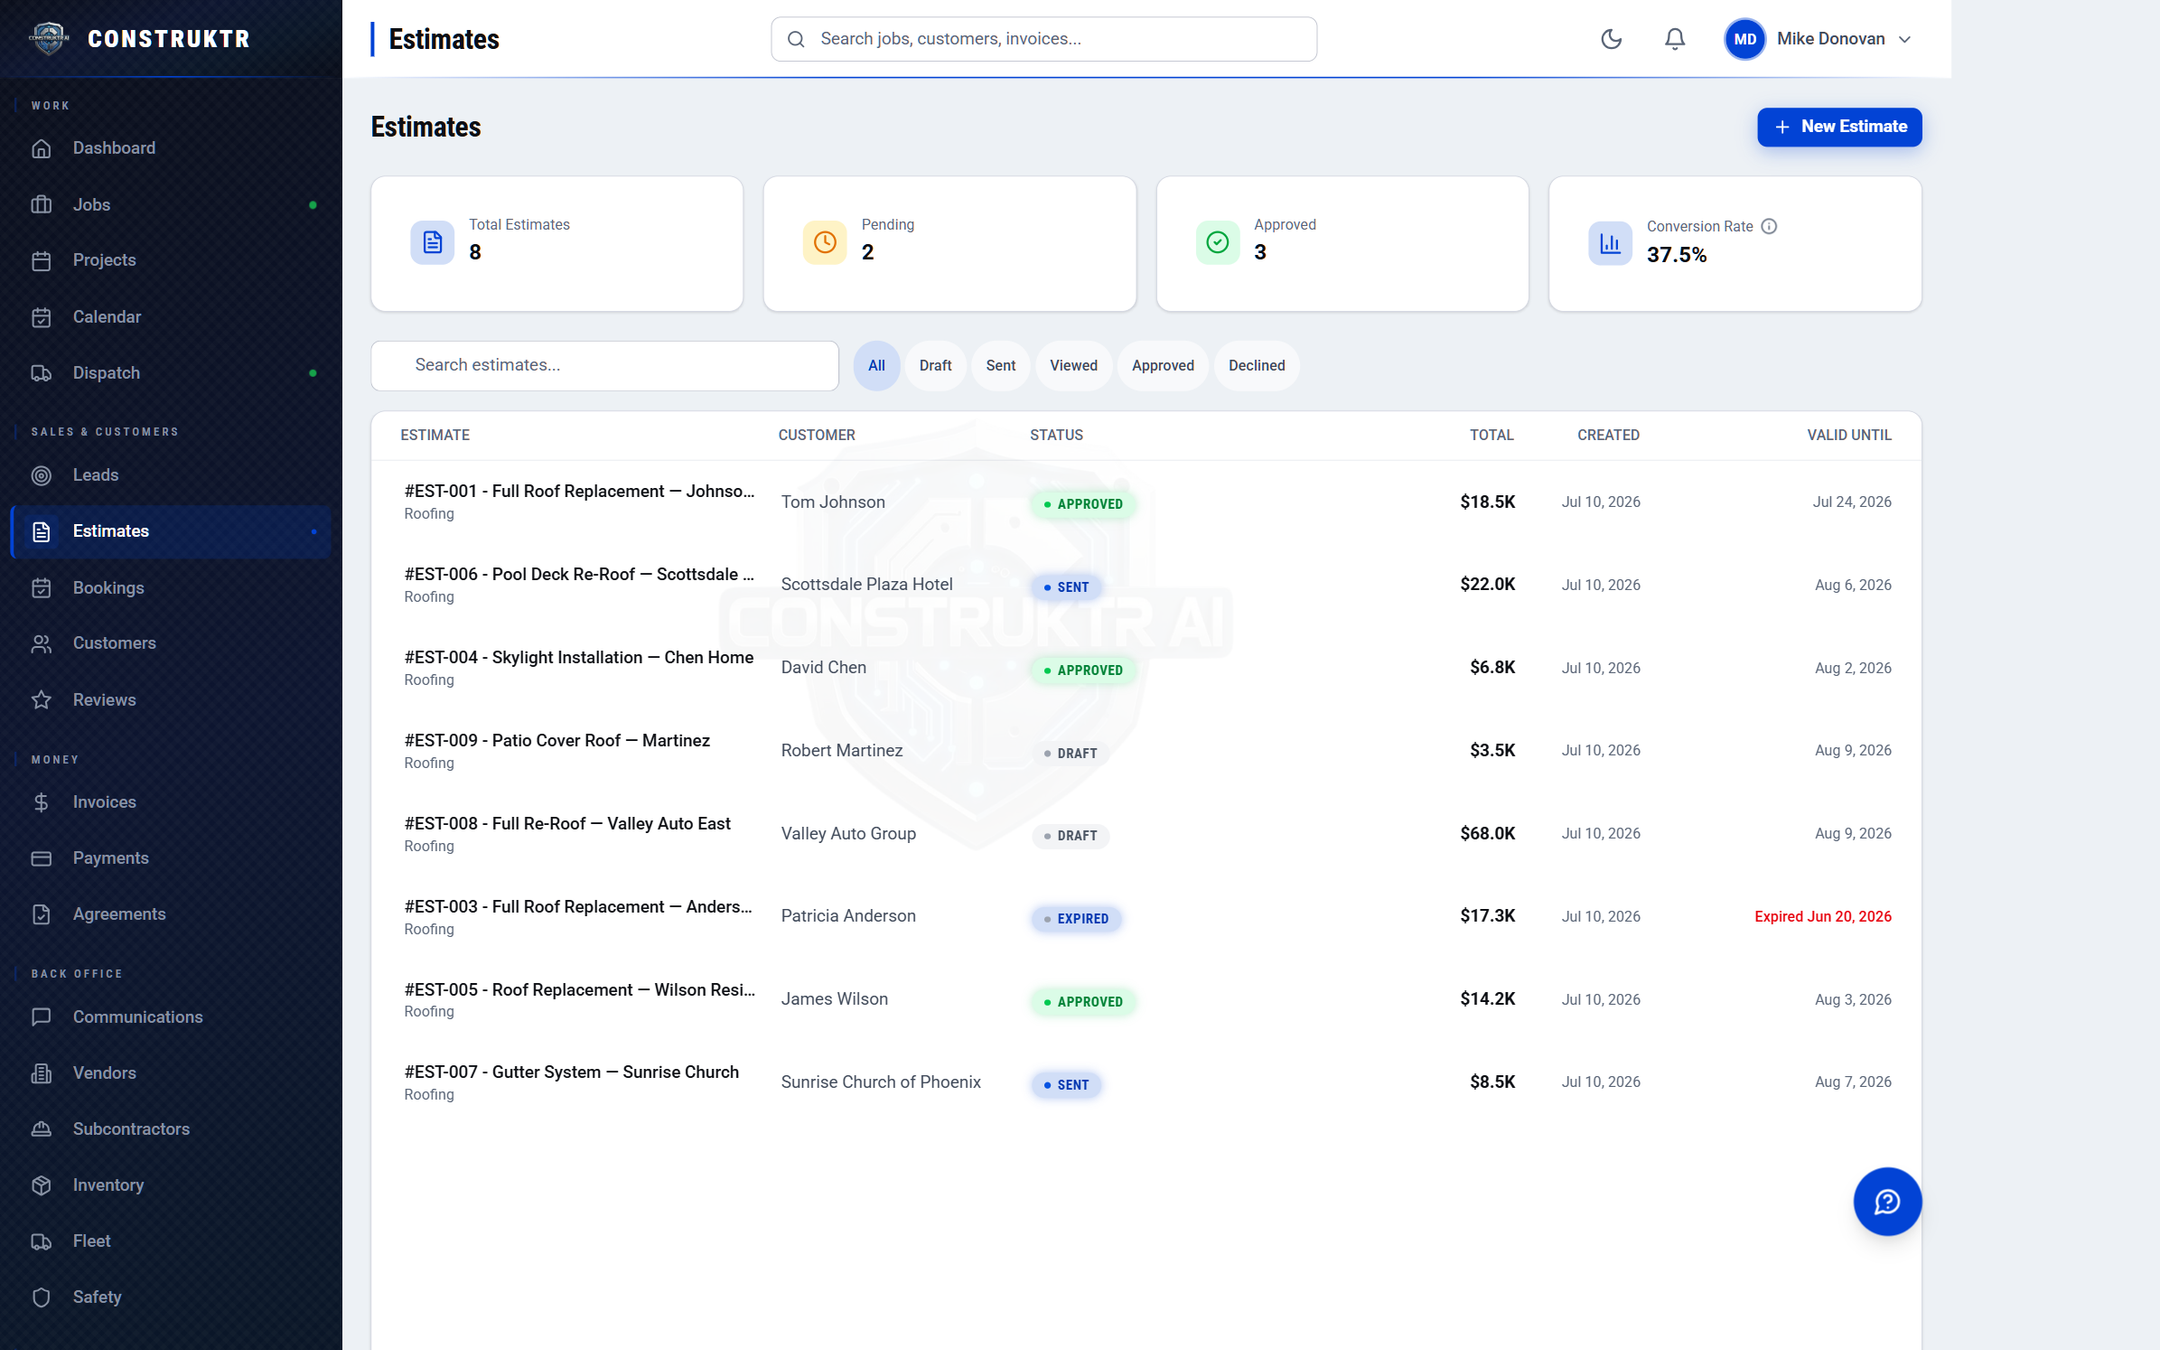Open estimate #EST-004 Skylight Installation
Viewport: 2160px width, 1350px height.
tap(579, 657)
